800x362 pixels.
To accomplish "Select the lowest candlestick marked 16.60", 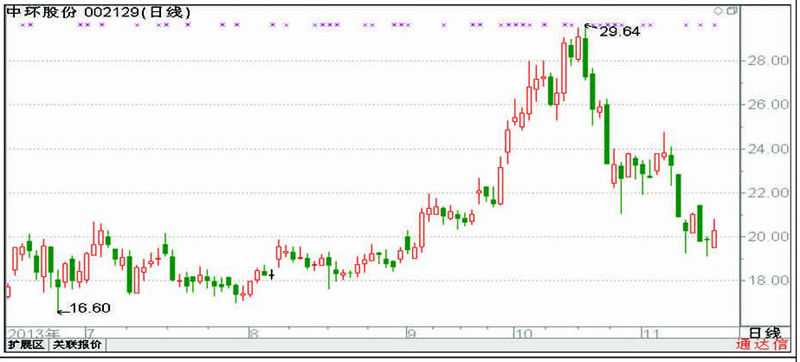I will point(58,291).
